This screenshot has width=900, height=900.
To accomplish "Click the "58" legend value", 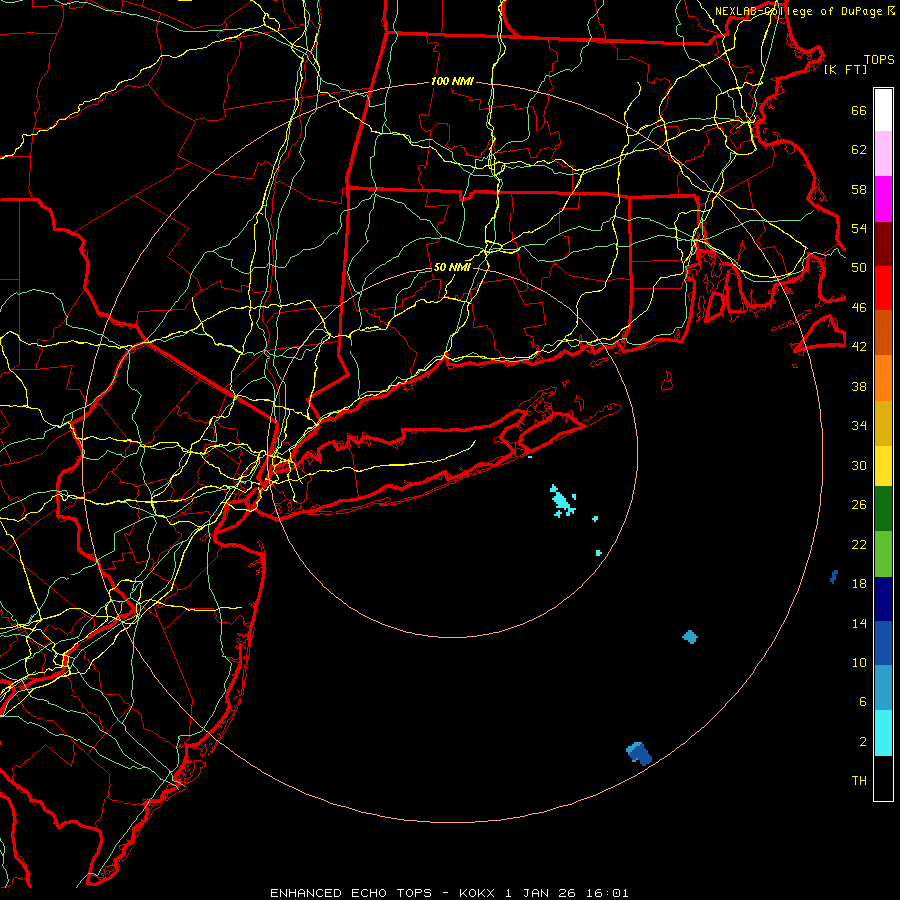I will pyautogui.click(x=859, y=189).
